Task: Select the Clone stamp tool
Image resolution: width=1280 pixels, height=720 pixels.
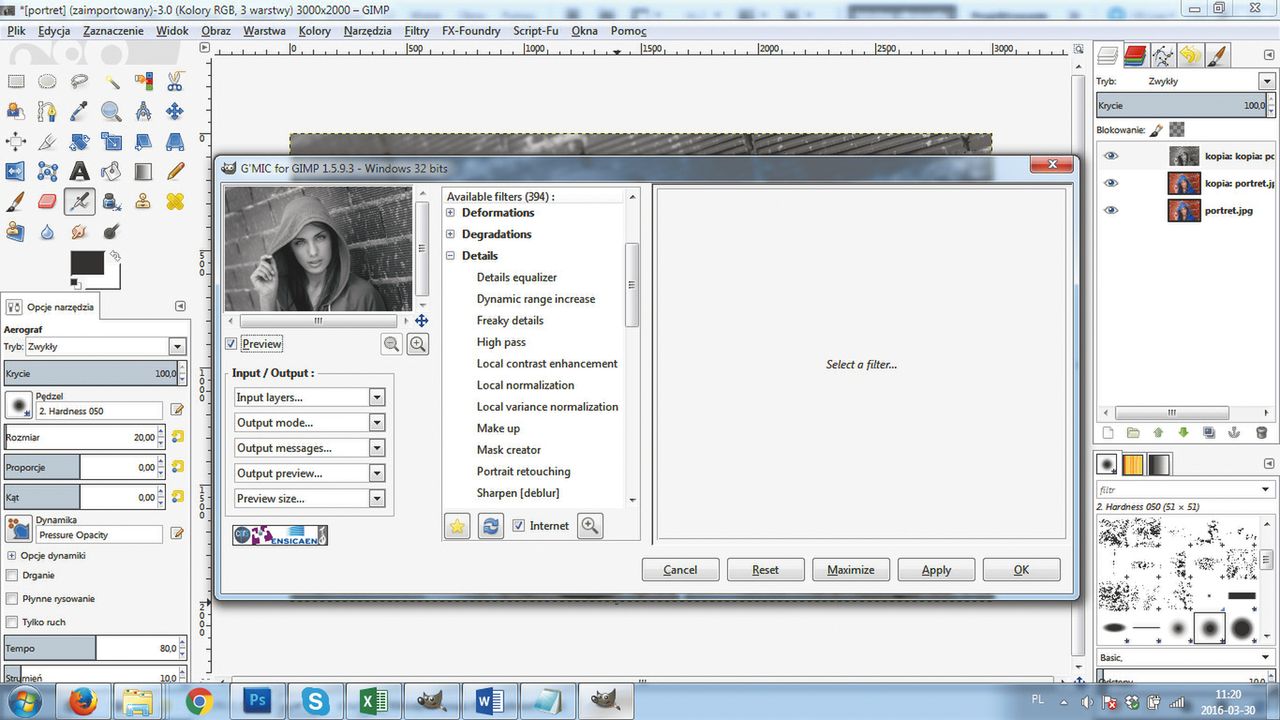Action: click(x=143, y=202)
